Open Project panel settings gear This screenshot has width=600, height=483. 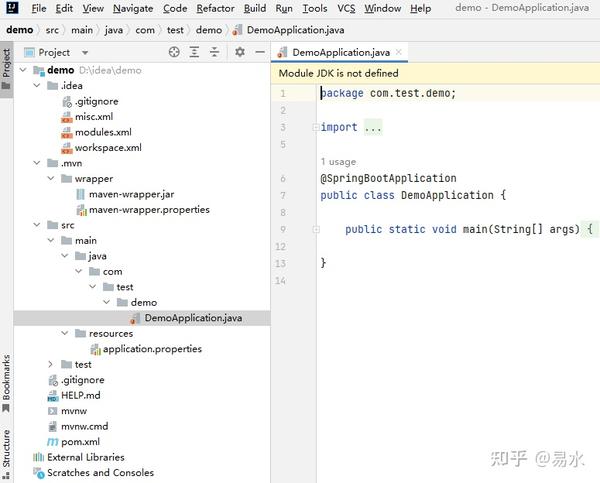239,52
